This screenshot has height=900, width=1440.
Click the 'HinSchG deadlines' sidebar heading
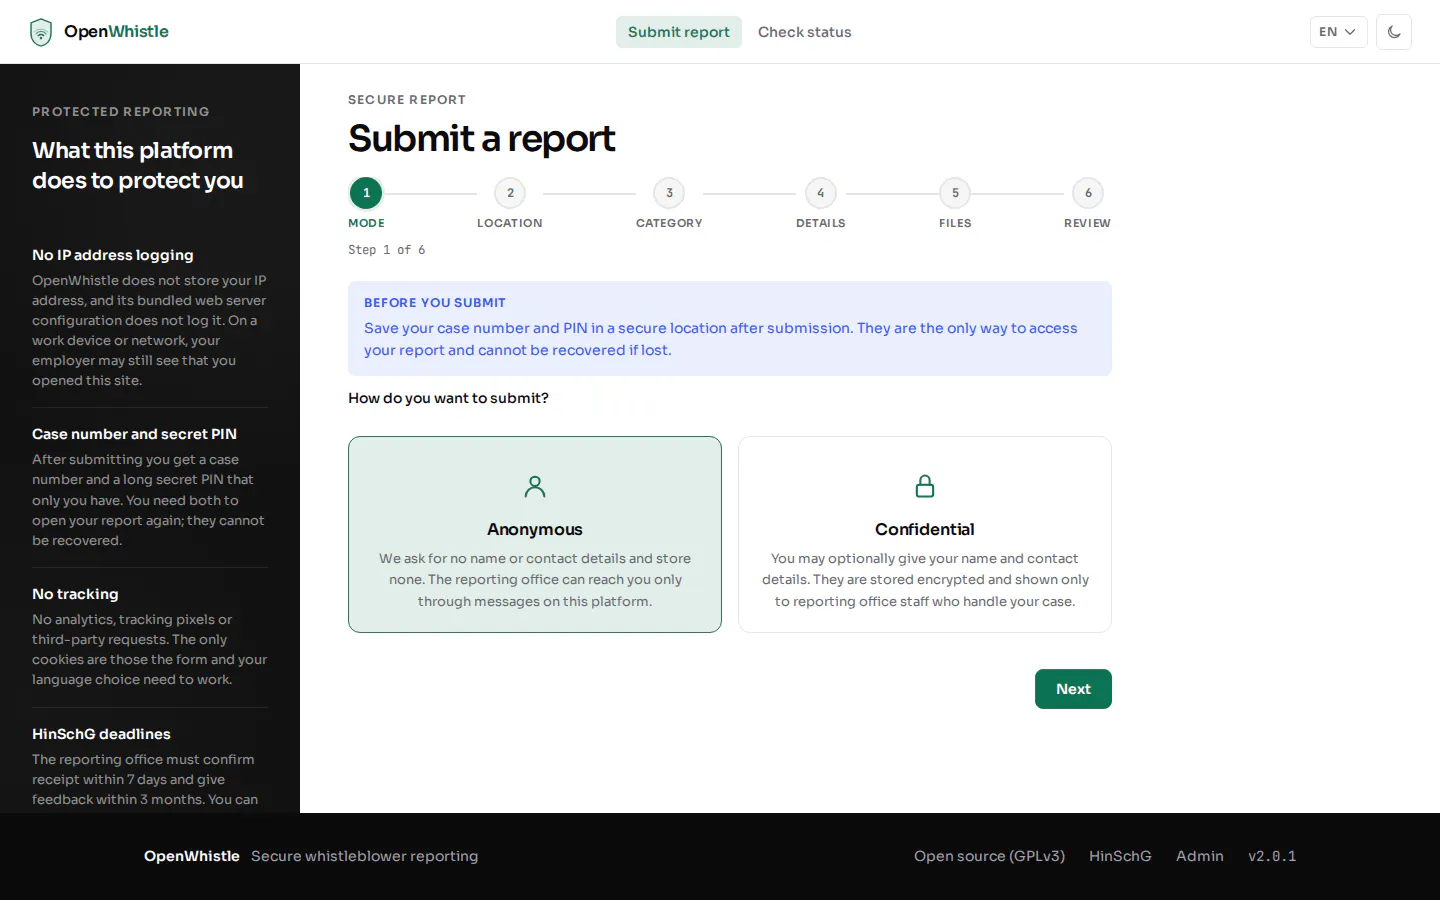coord(101,734)
